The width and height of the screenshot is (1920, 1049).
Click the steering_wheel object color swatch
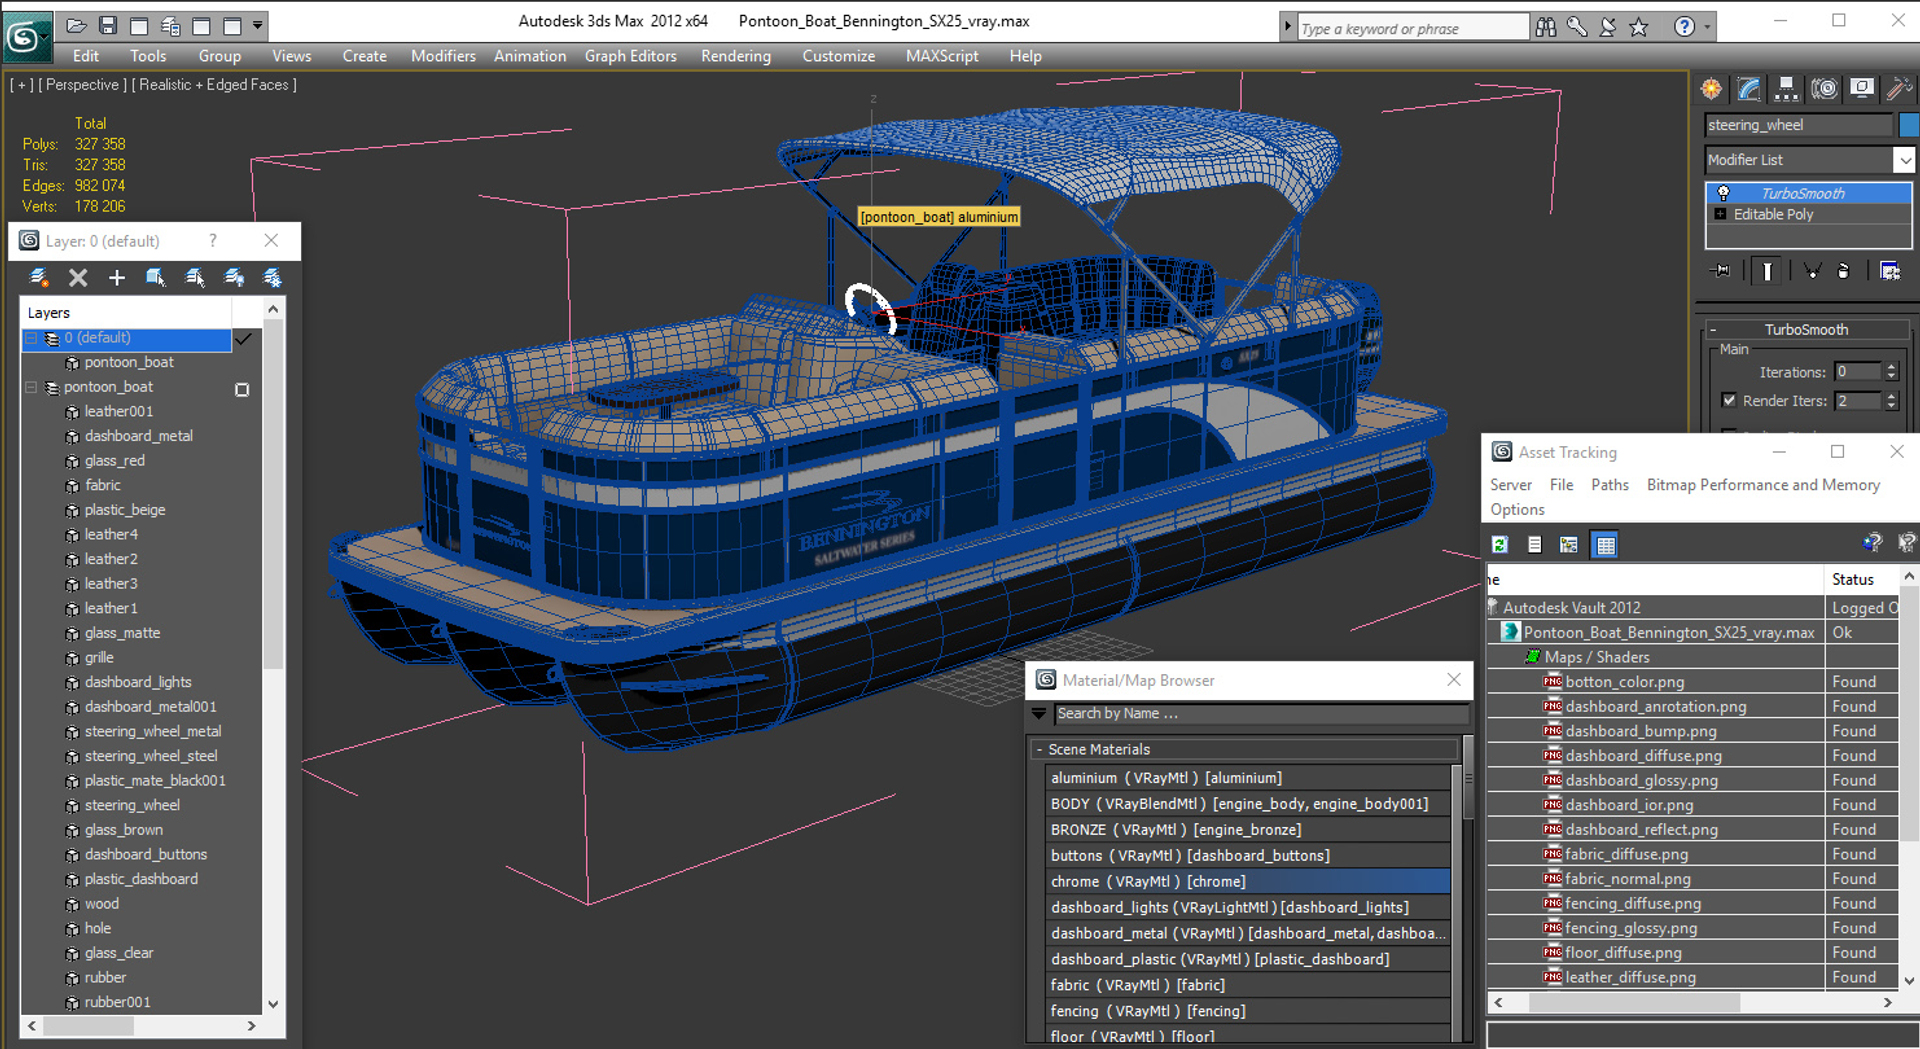pos(1909,125)
